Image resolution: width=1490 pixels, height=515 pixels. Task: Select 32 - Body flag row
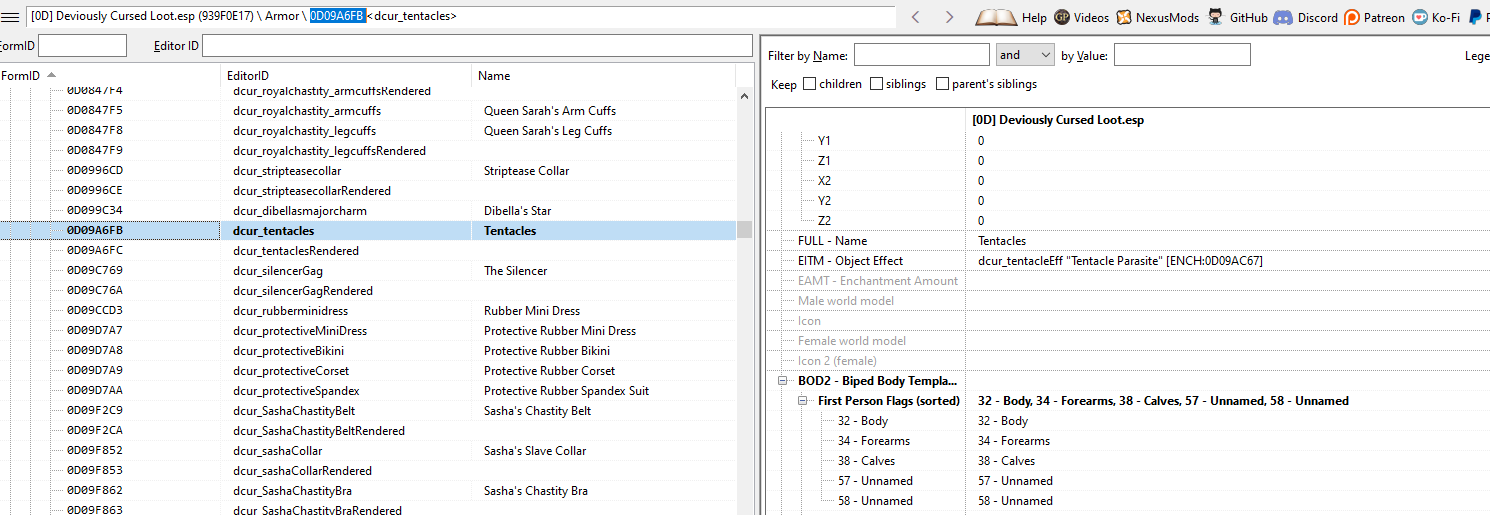[x=1128, y=421]
